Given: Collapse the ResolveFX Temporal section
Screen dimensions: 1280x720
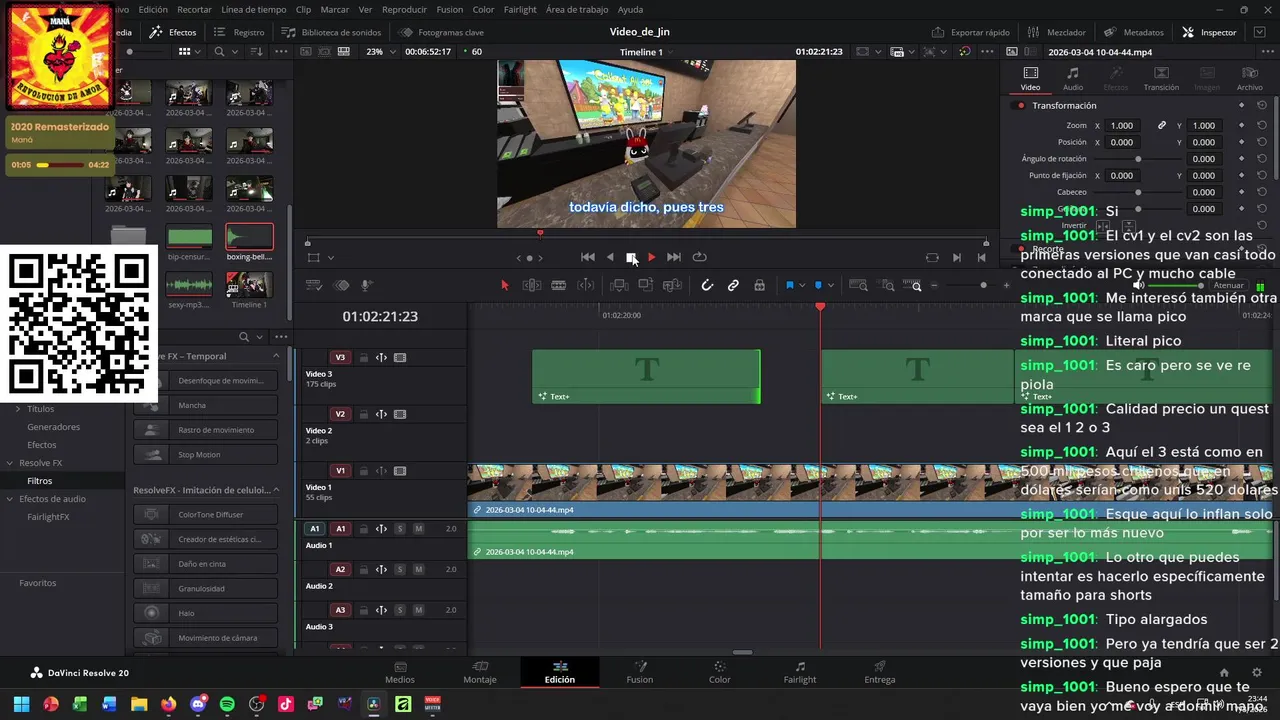Looking at the screenshot, I should click(276, 356).
